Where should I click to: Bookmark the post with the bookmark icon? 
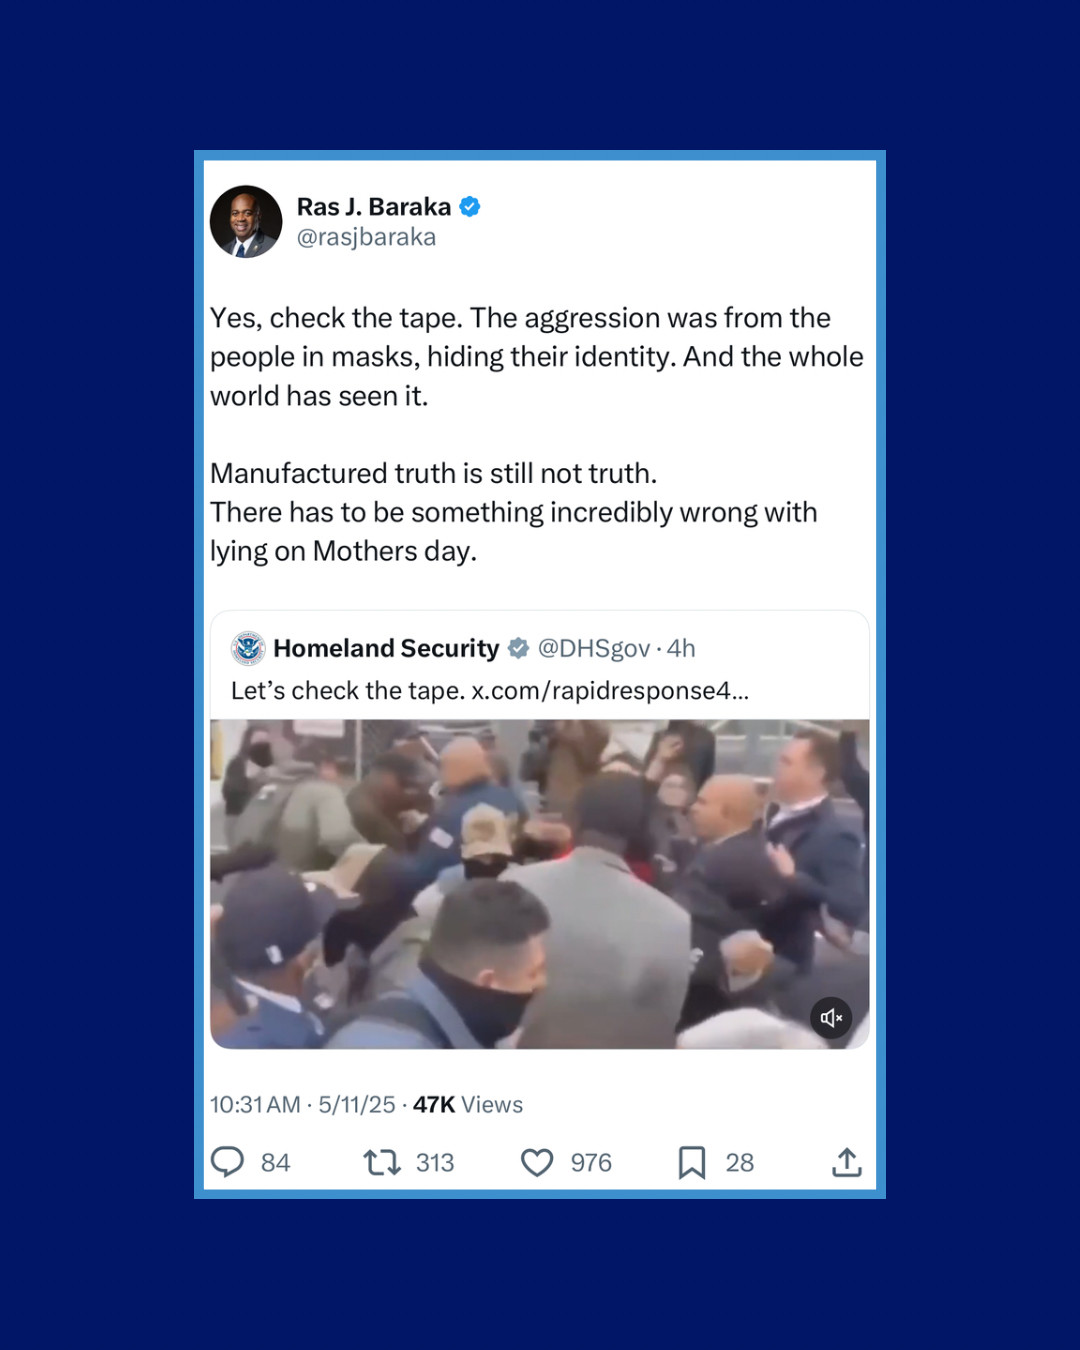coord(692,1162)
